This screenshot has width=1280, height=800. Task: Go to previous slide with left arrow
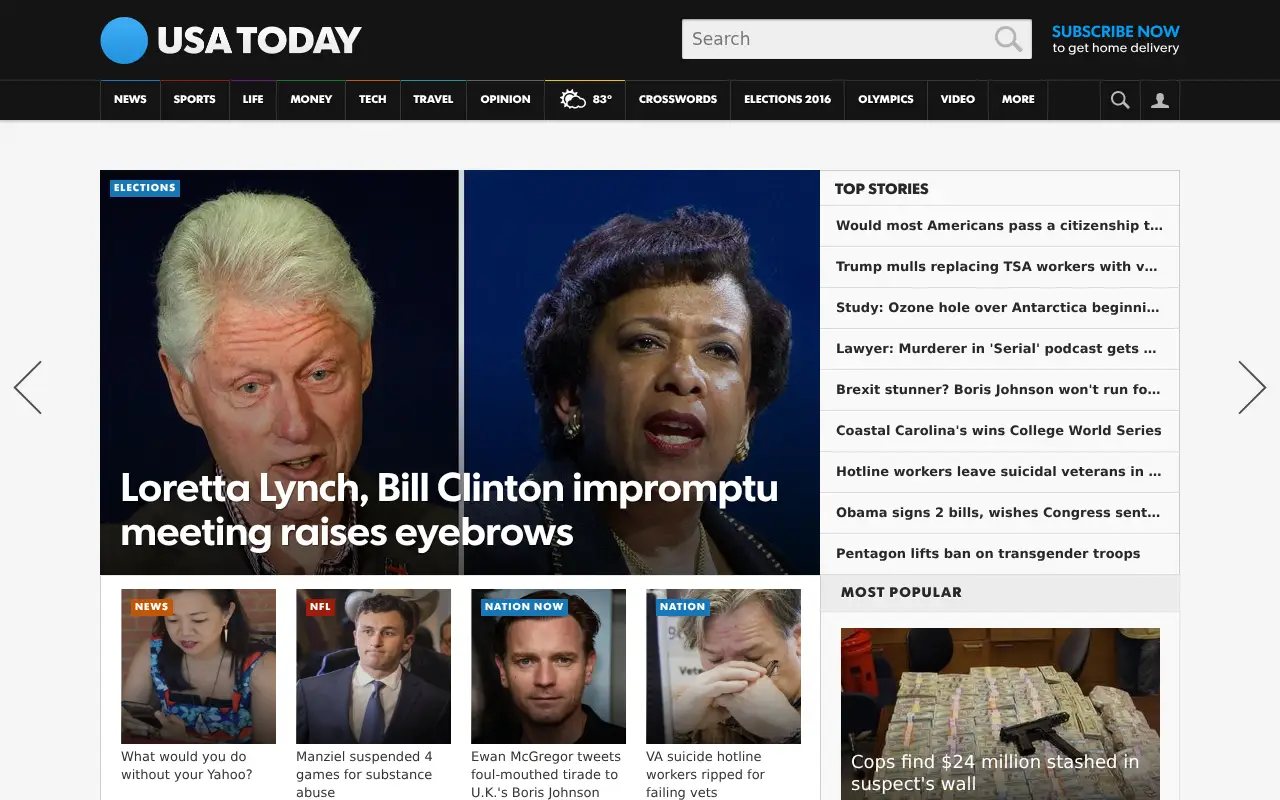(x=28, y=387)
